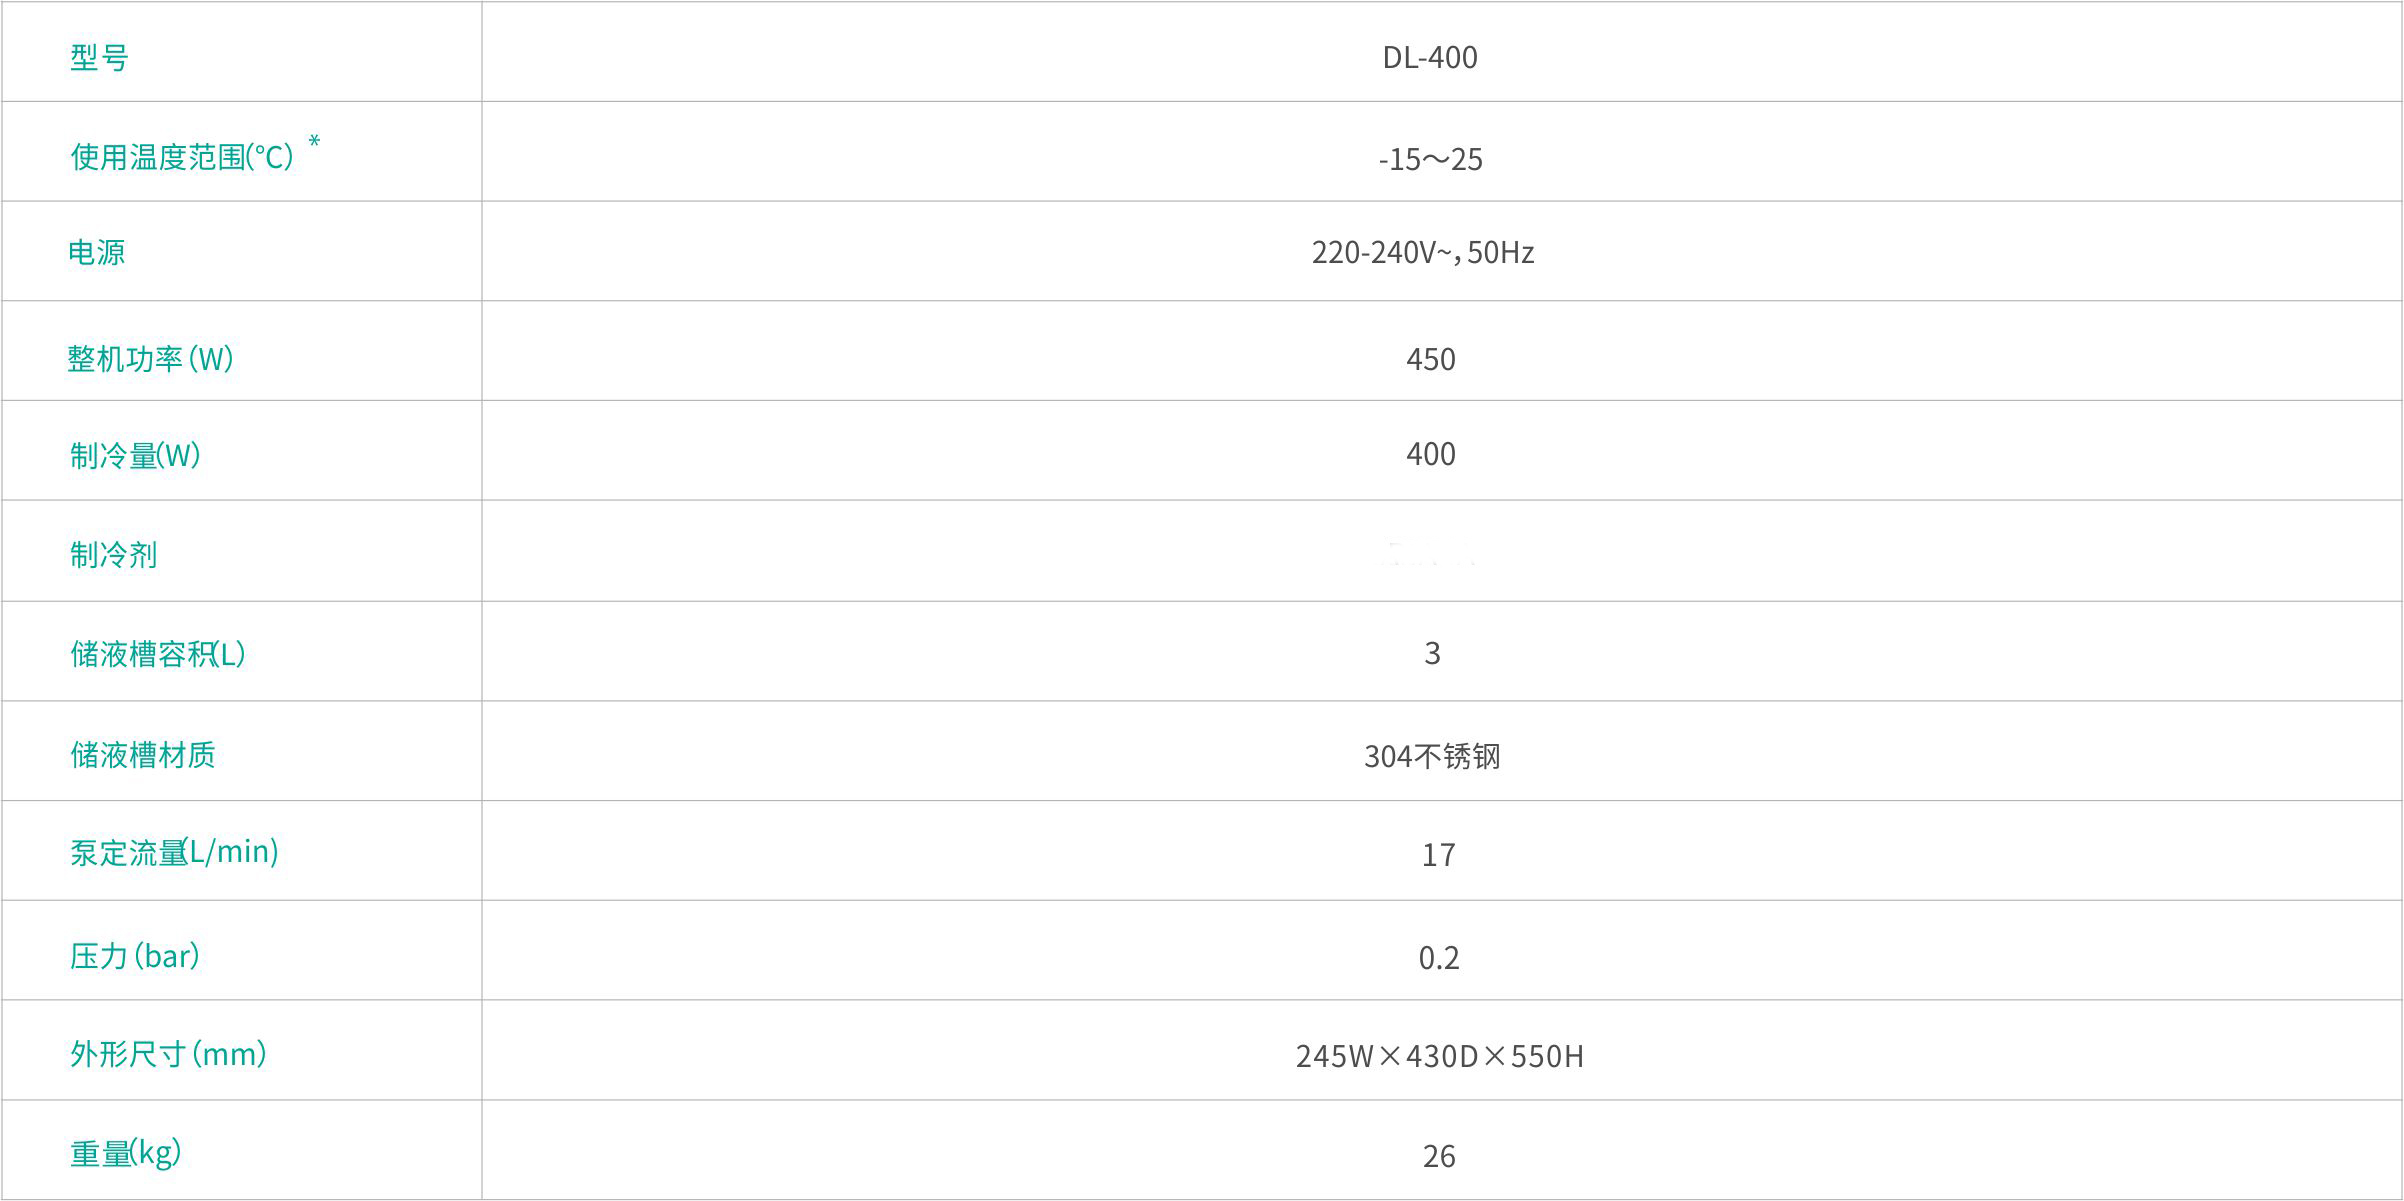Select the 450 total power value
The height and width of the screenshot is (1201, 2404).
[x=1430, y=359]
